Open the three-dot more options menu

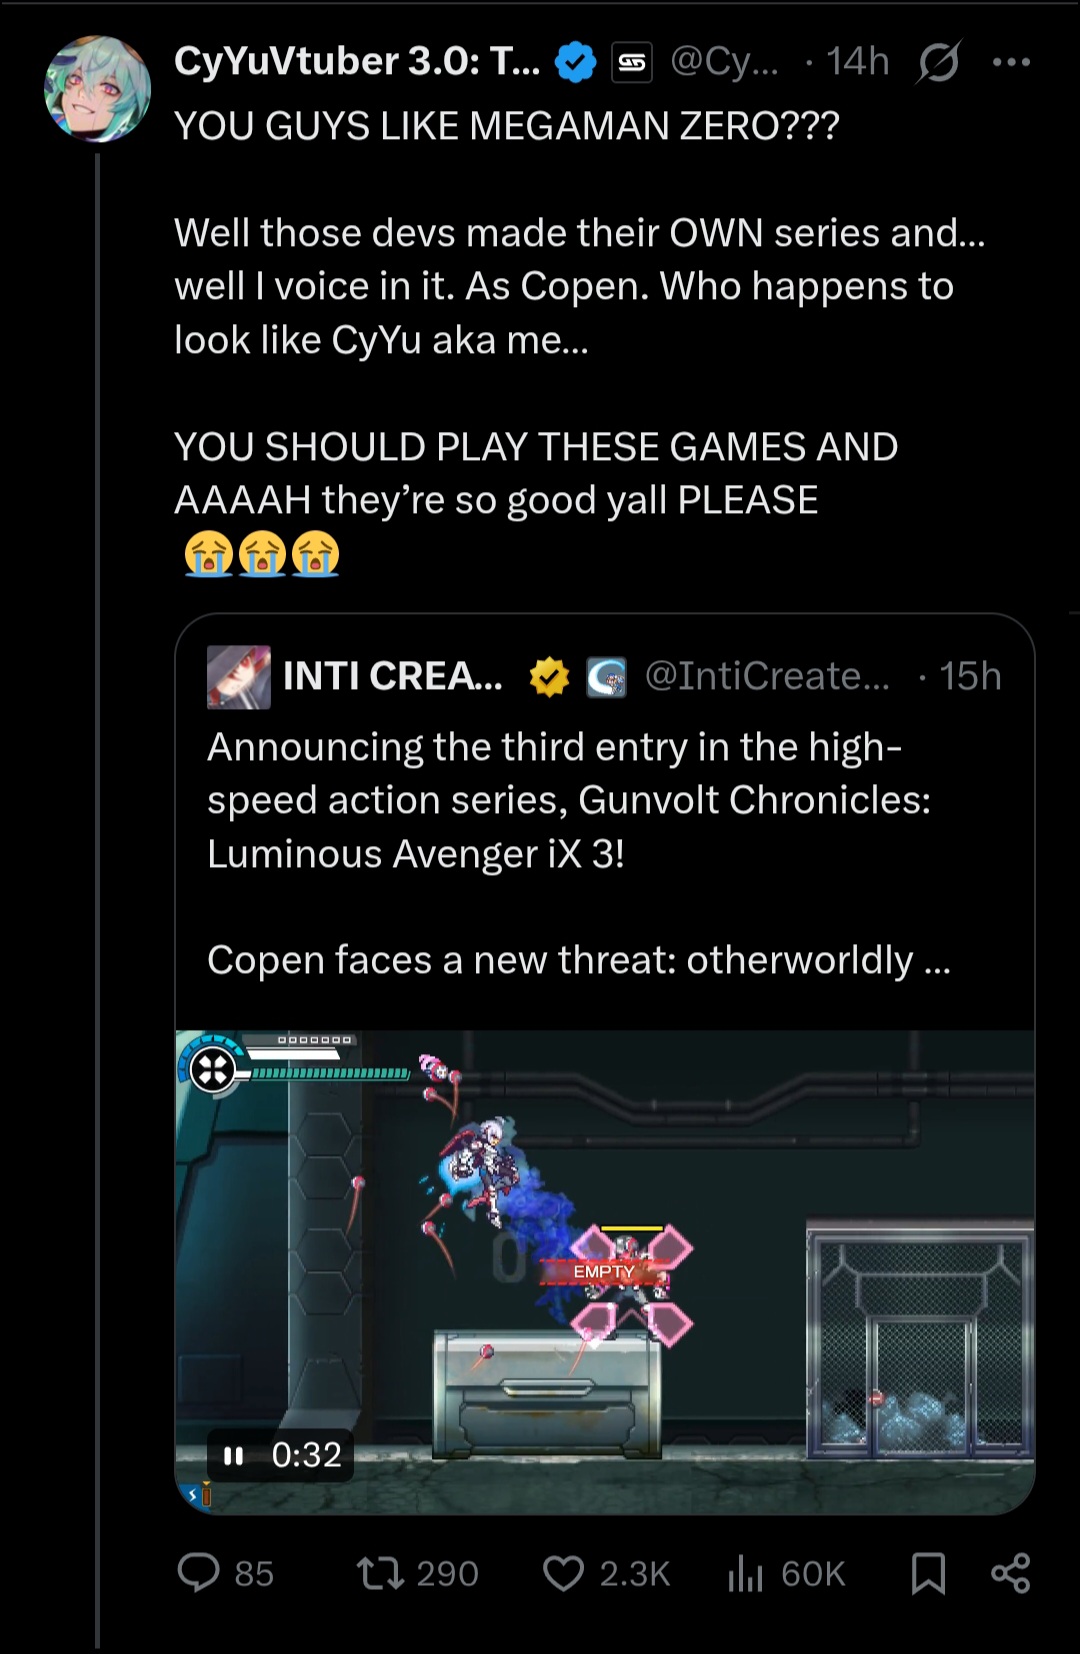click(1011, 62)
